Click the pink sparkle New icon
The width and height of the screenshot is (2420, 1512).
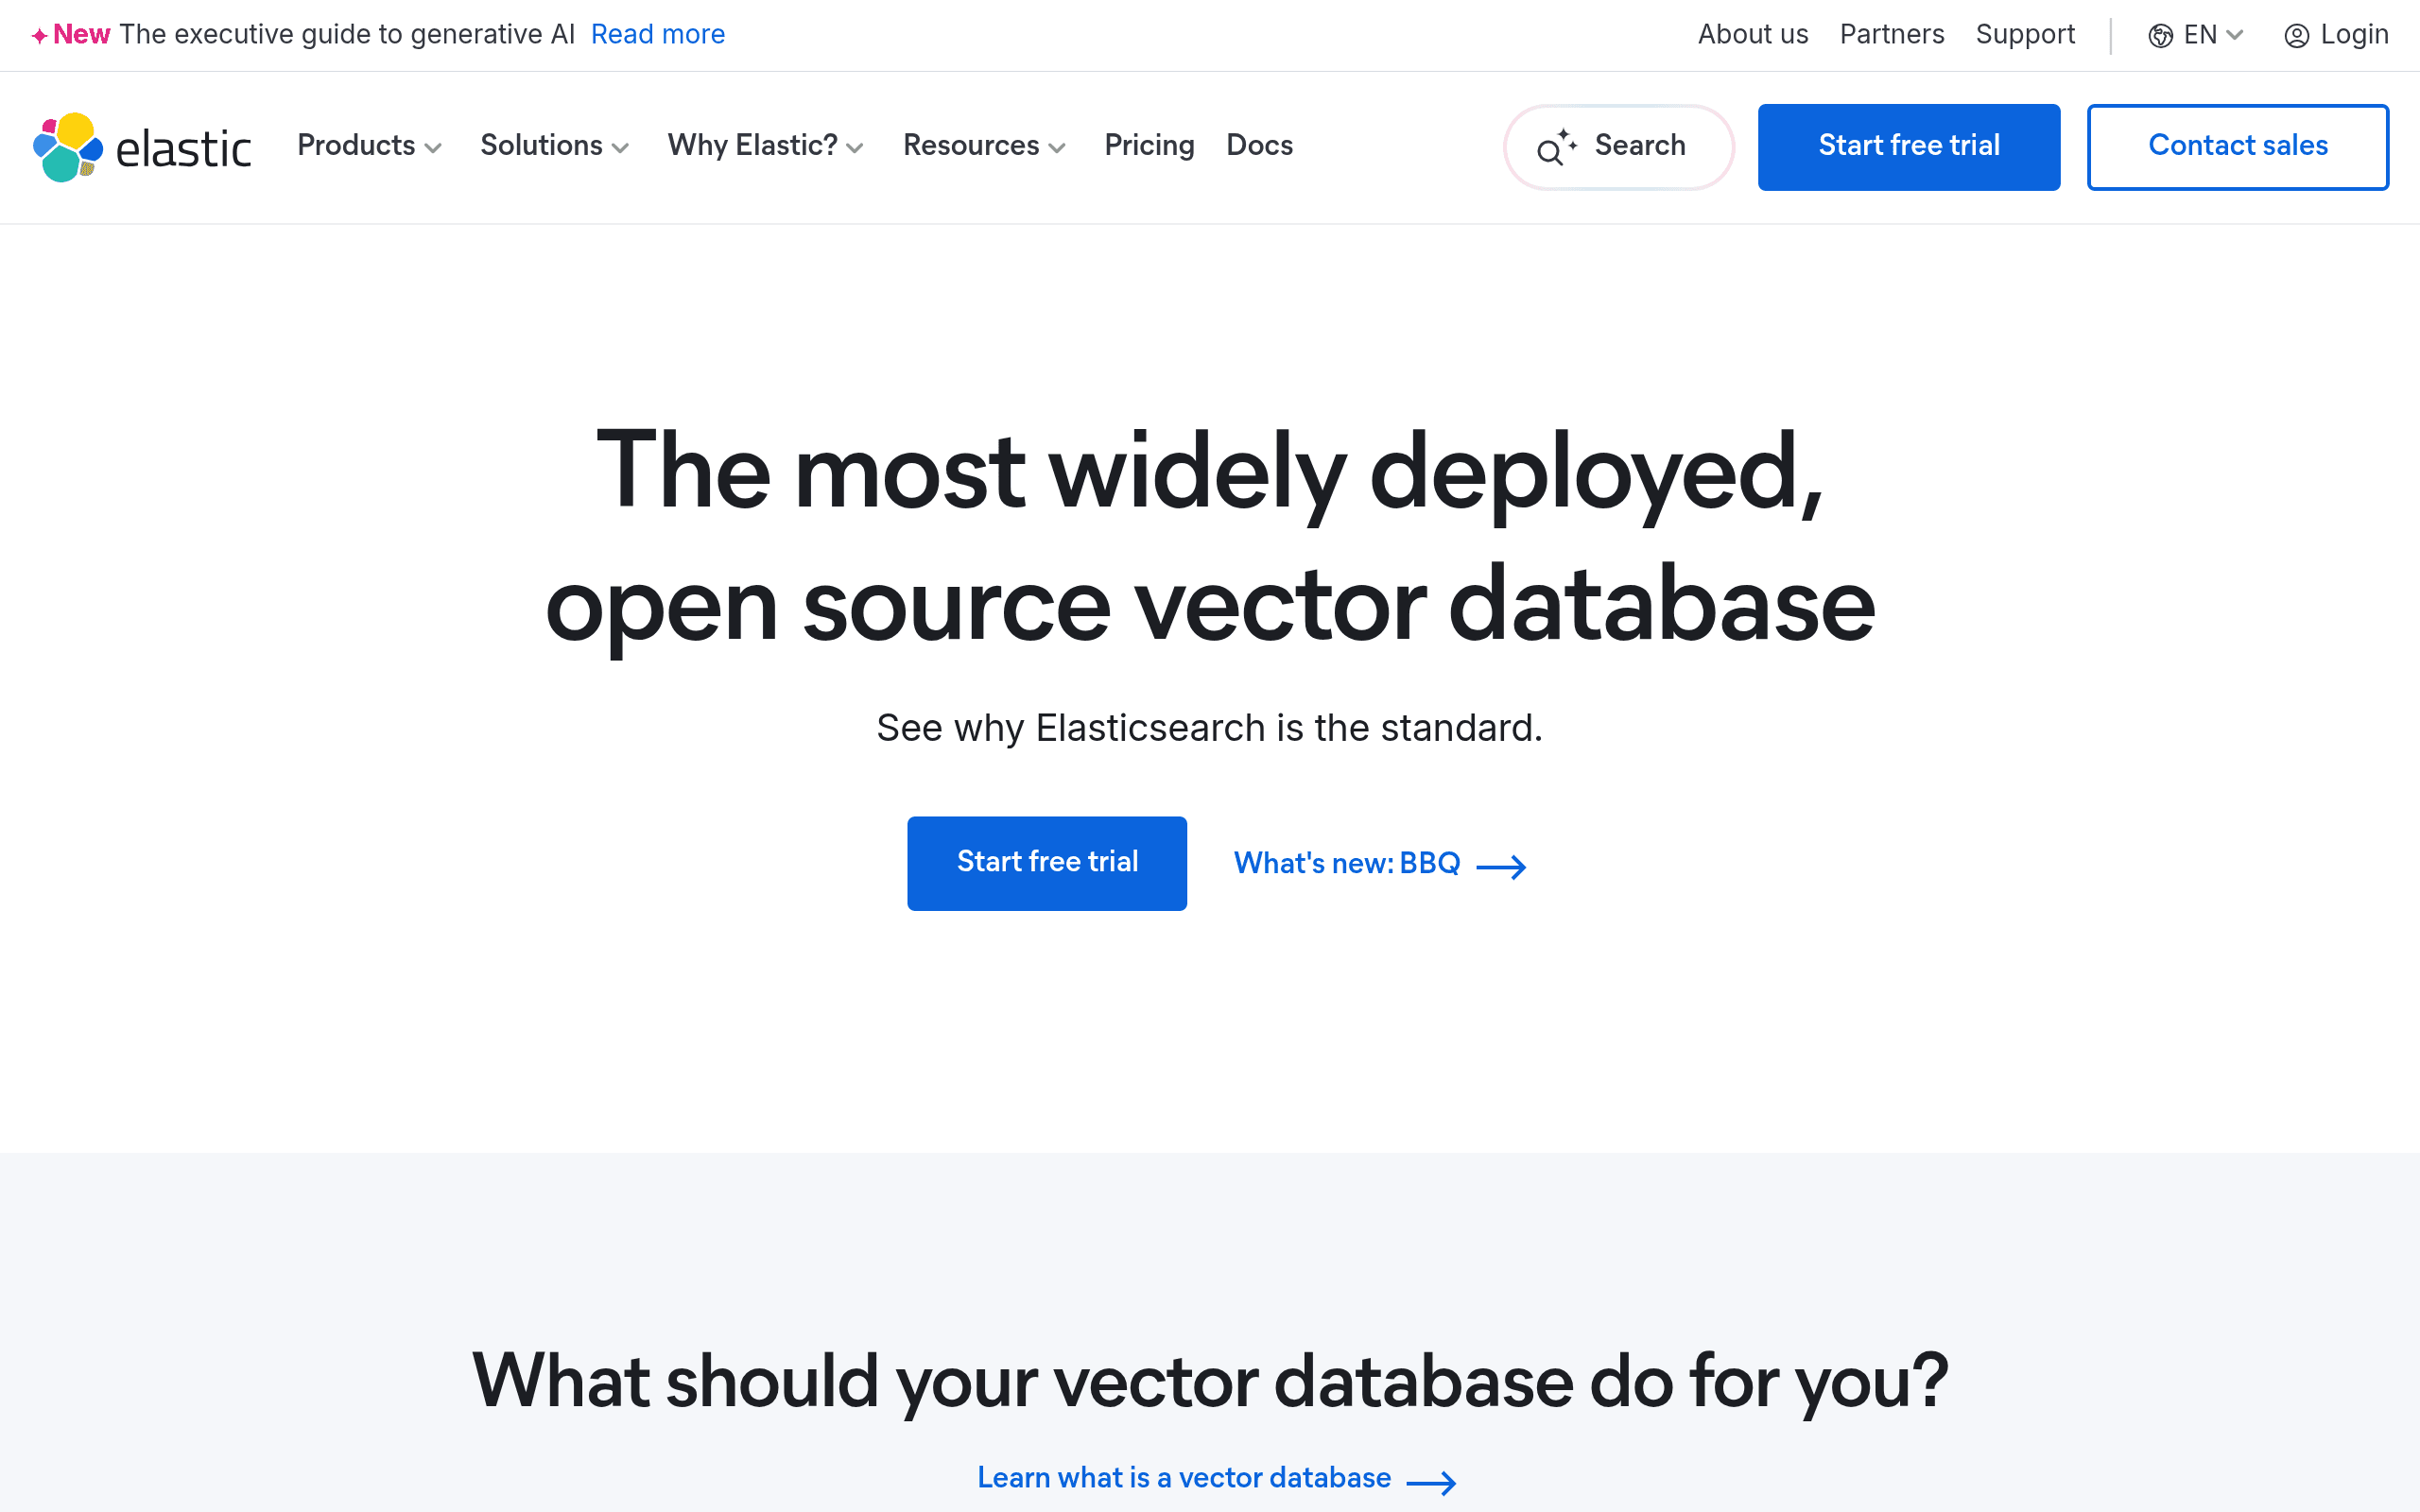[x=39, y=36]
